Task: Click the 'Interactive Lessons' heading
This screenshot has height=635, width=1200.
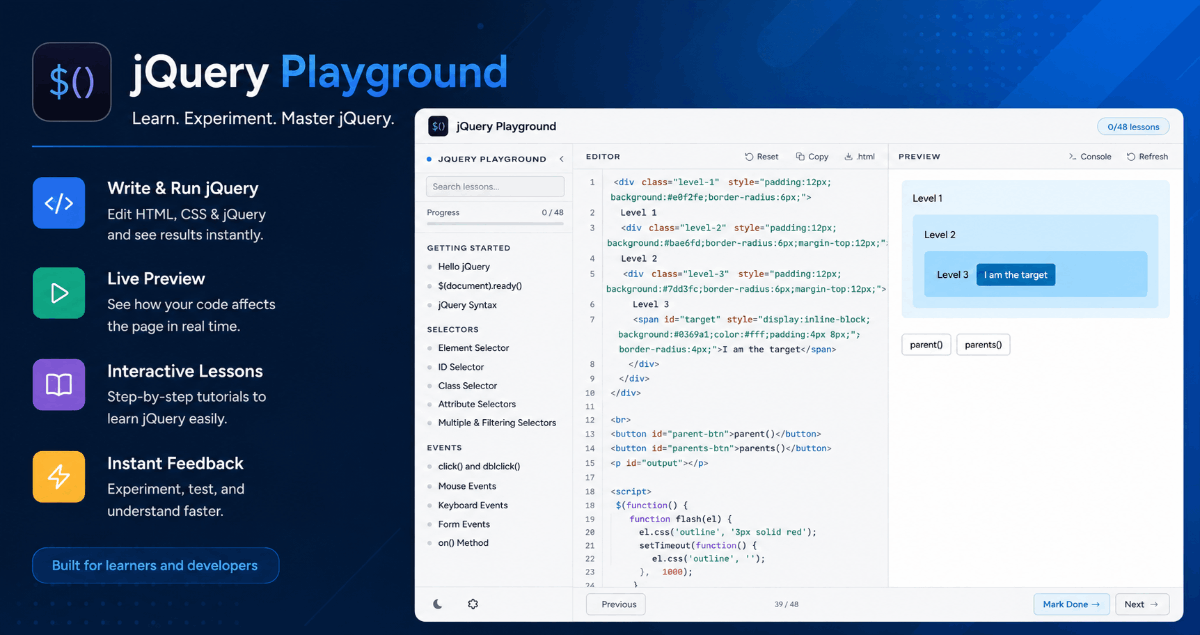Action: [185, 371]
